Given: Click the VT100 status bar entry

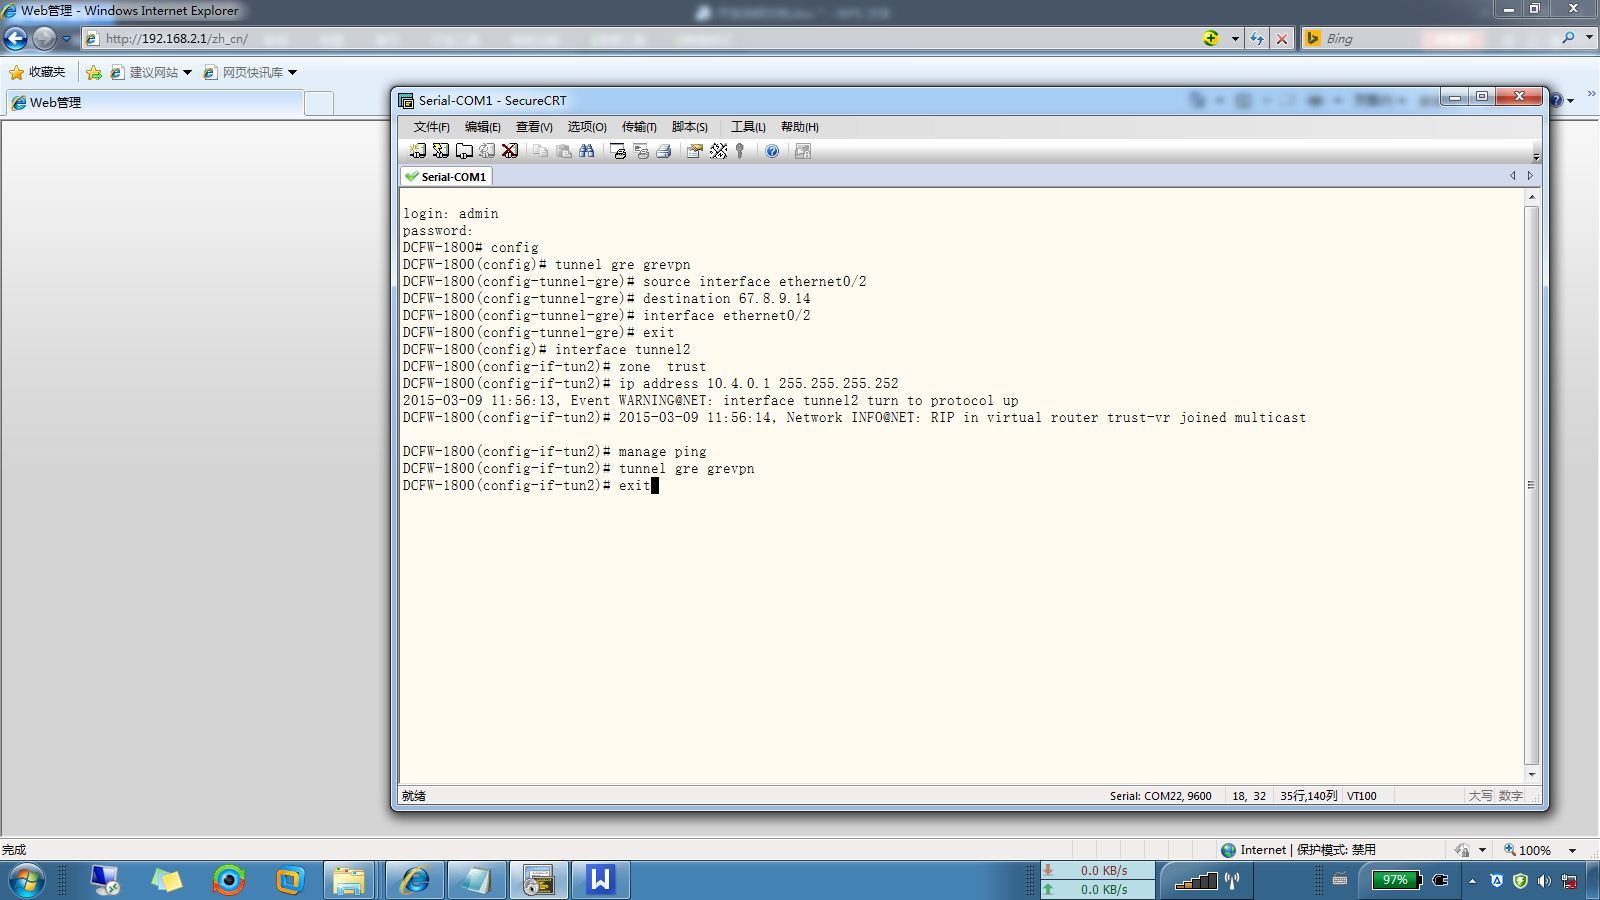Looking at the screenshot, I should 1361,796.
